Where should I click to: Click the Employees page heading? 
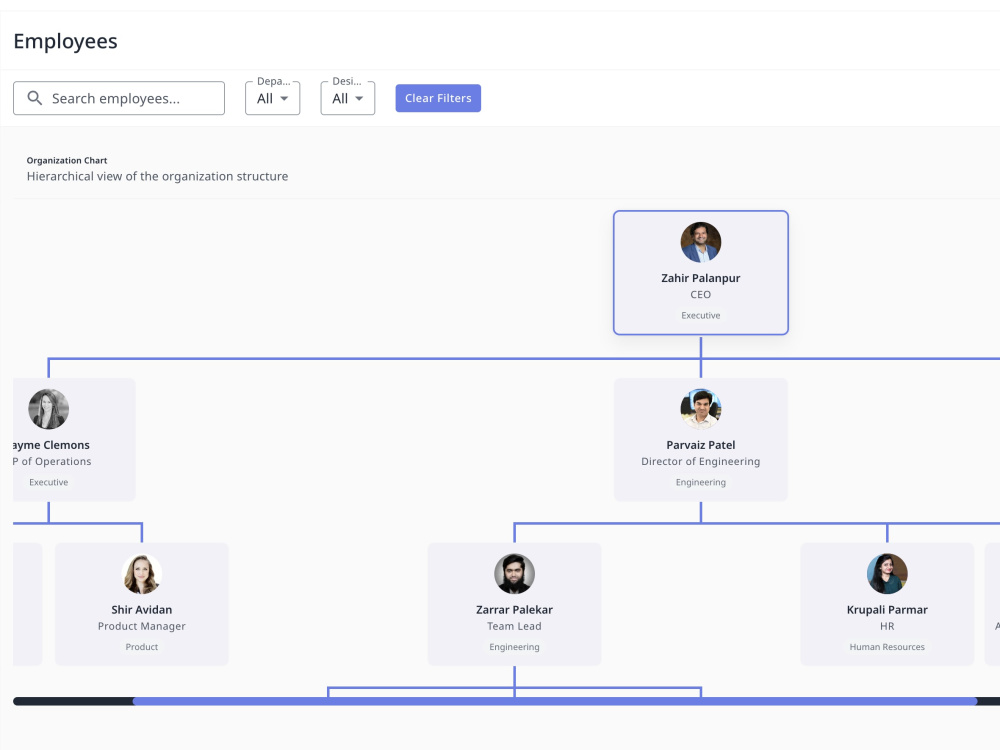66,41
